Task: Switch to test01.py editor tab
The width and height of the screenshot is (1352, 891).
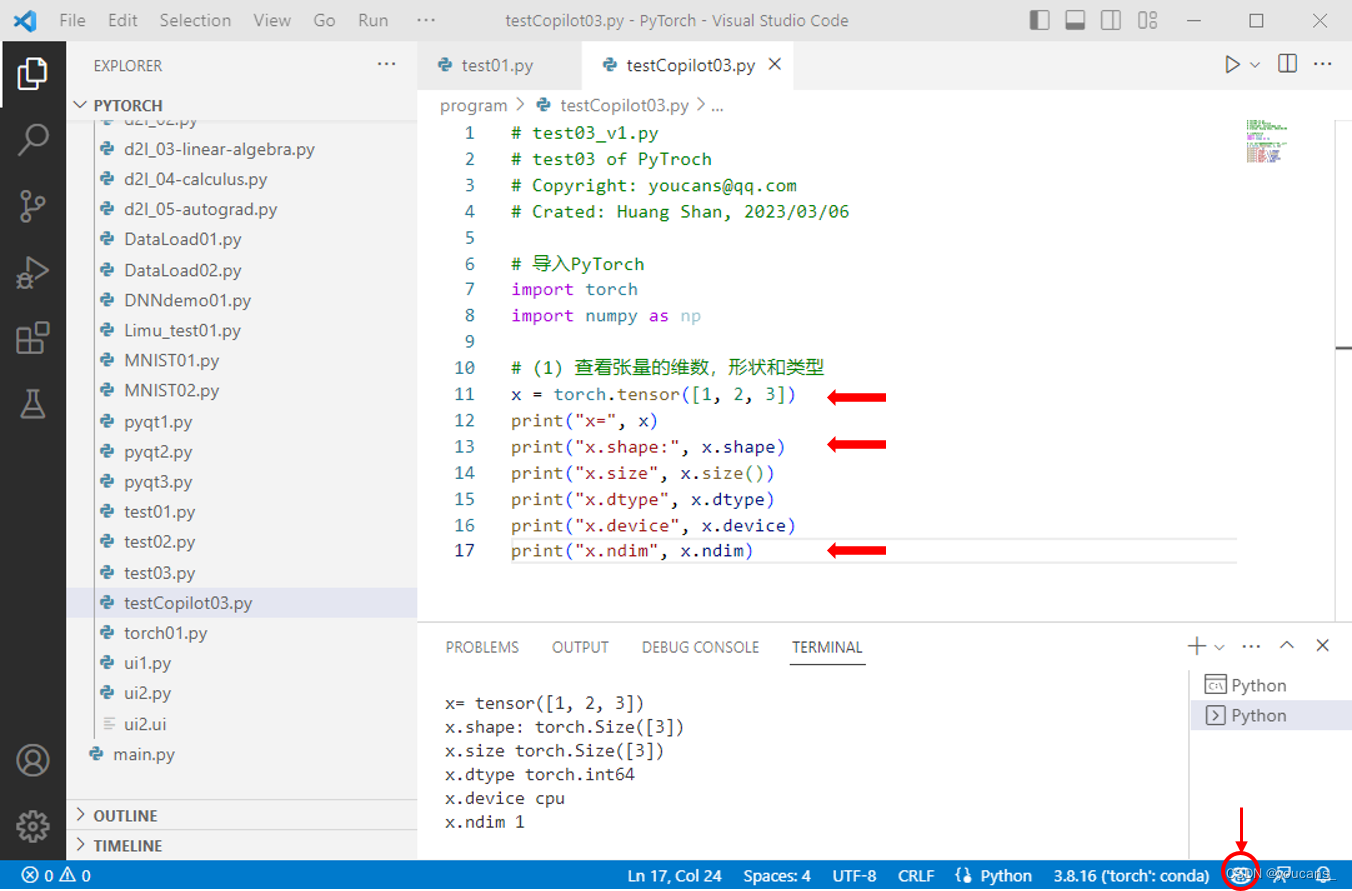Action: pyautogui.click(x=497, y=65)
